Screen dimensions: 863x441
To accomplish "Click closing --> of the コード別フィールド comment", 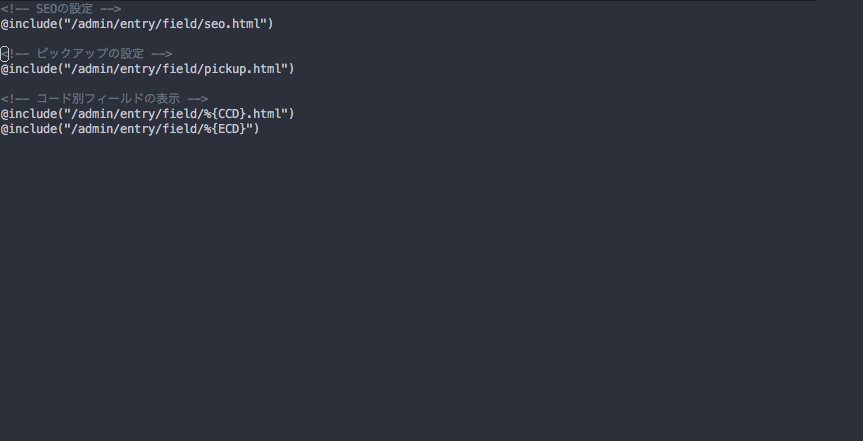I will pyautogui.click(x=198, y=99).
